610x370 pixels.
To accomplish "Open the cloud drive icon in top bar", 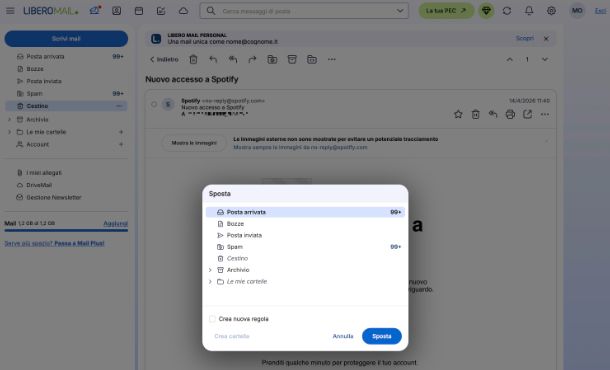I will (183, 11).
